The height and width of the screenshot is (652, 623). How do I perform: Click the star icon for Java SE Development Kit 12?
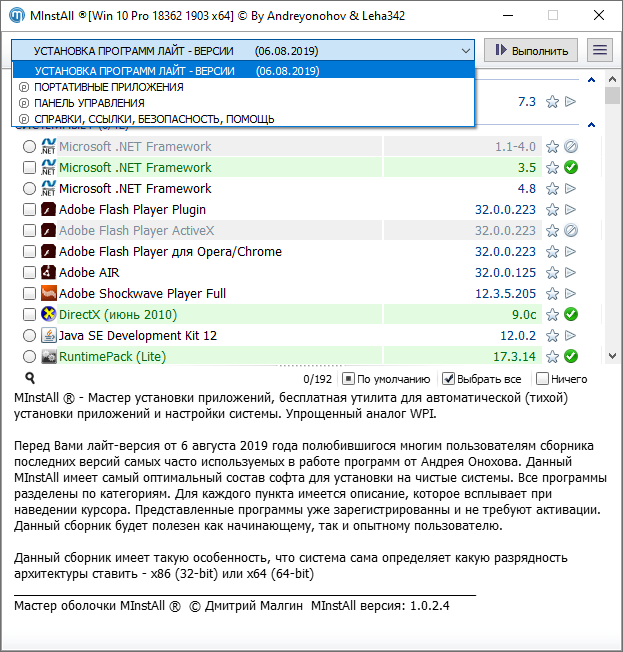point(552,336)
